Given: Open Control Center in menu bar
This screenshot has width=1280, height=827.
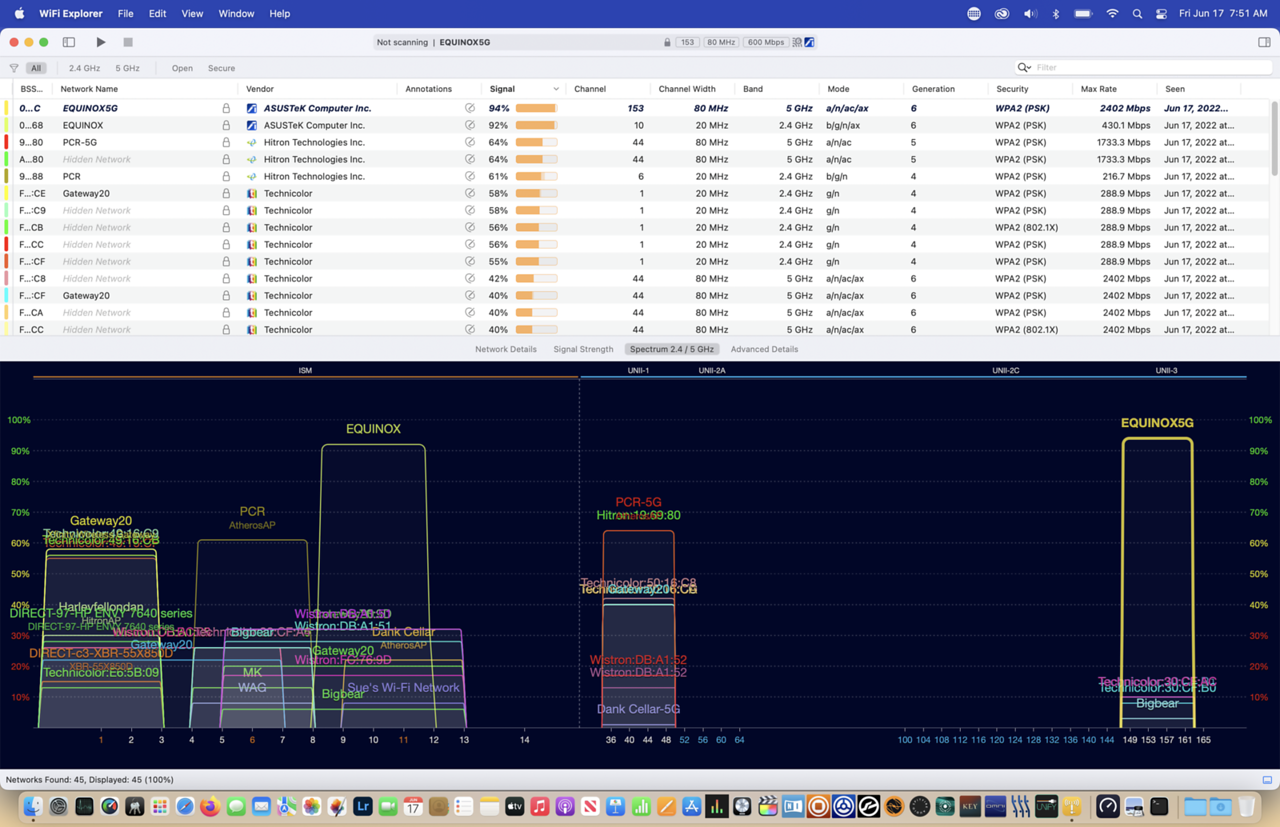Looking at the screenshot, I should (x=1161, y=14).
